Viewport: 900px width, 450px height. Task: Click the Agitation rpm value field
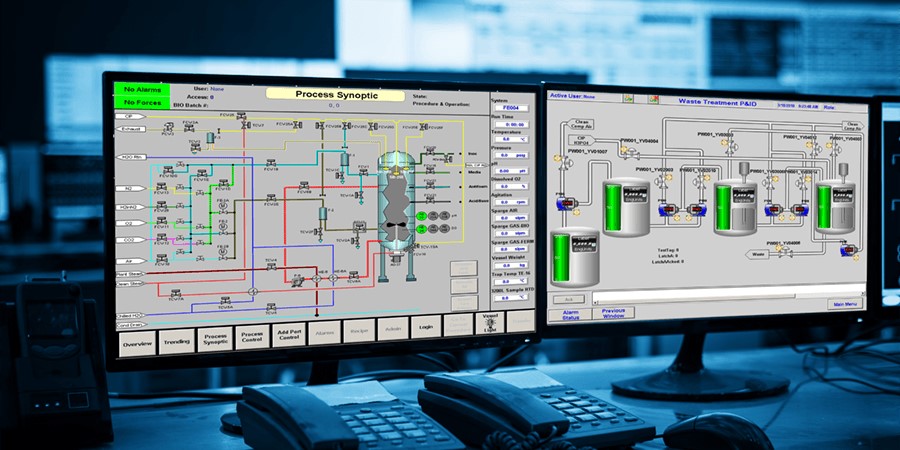[x=511, y=202]
